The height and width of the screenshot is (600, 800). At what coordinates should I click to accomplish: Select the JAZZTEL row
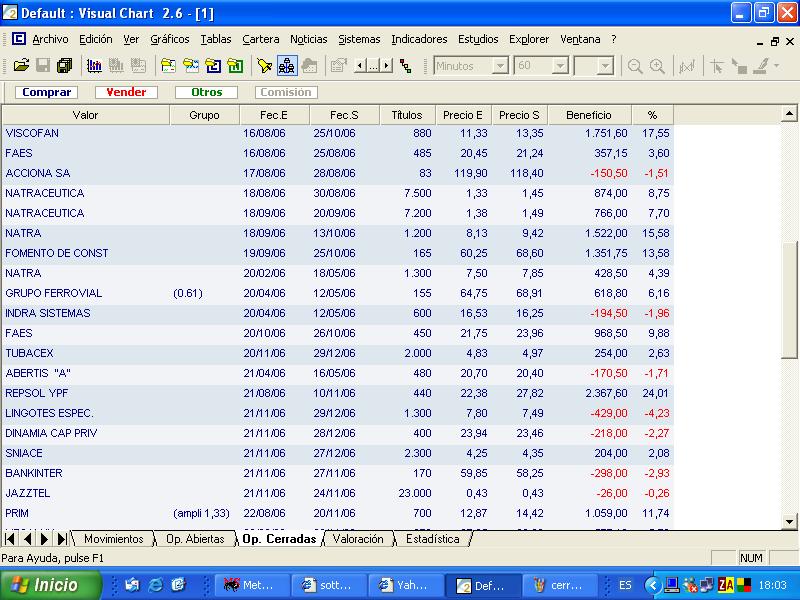click(x=337, y=493)
